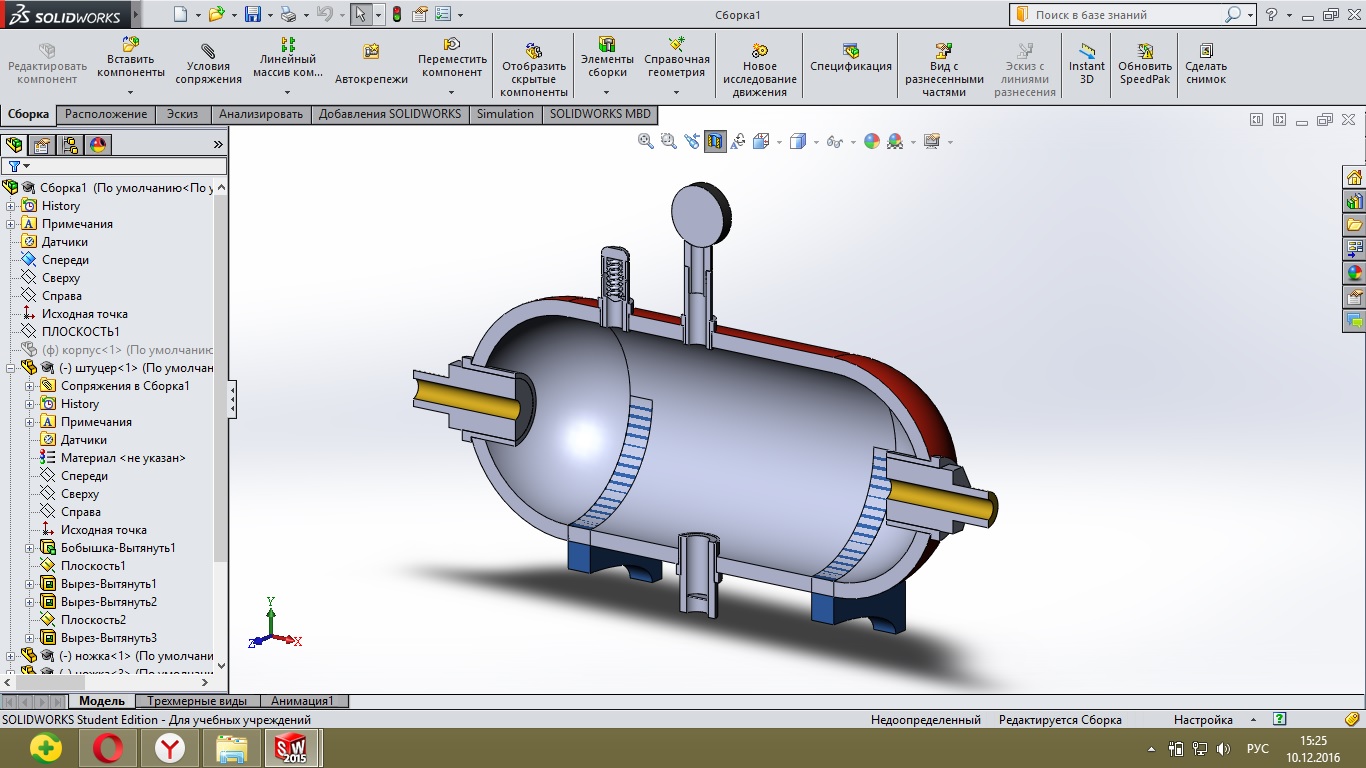Screen dimensions: 1366x768
Task: Toggle the Section View icon
Action: [715, 142]
